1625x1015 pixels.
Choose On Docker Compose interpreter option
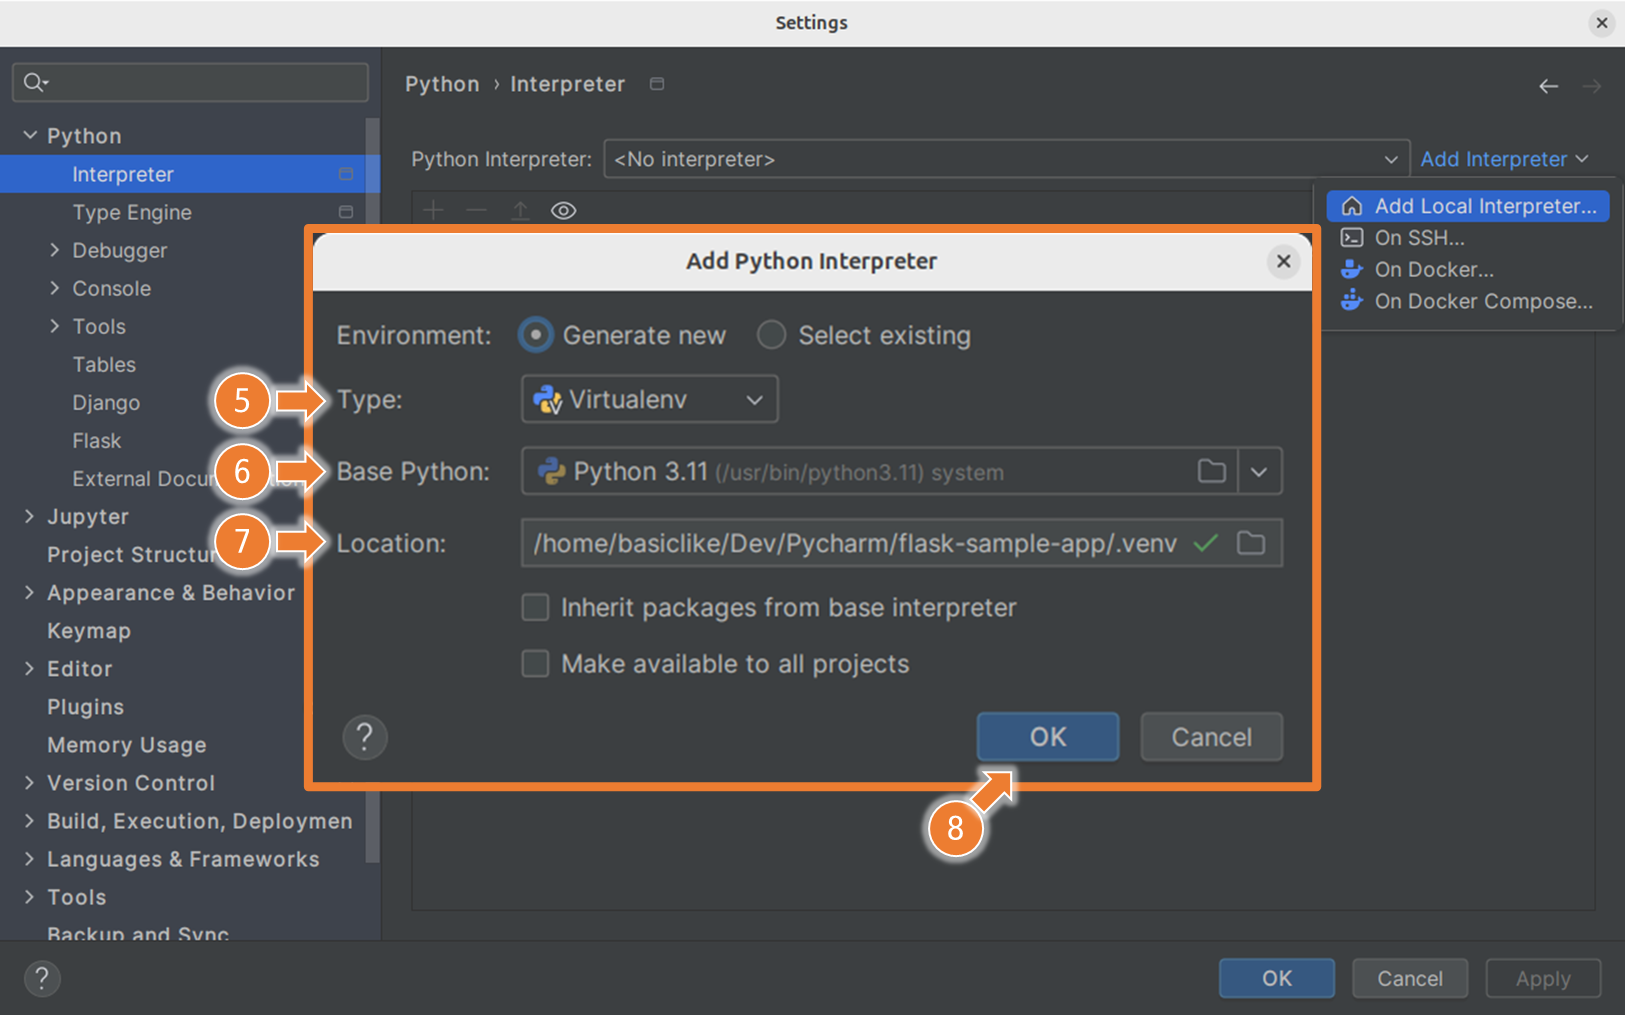[x=1468, y=301]
